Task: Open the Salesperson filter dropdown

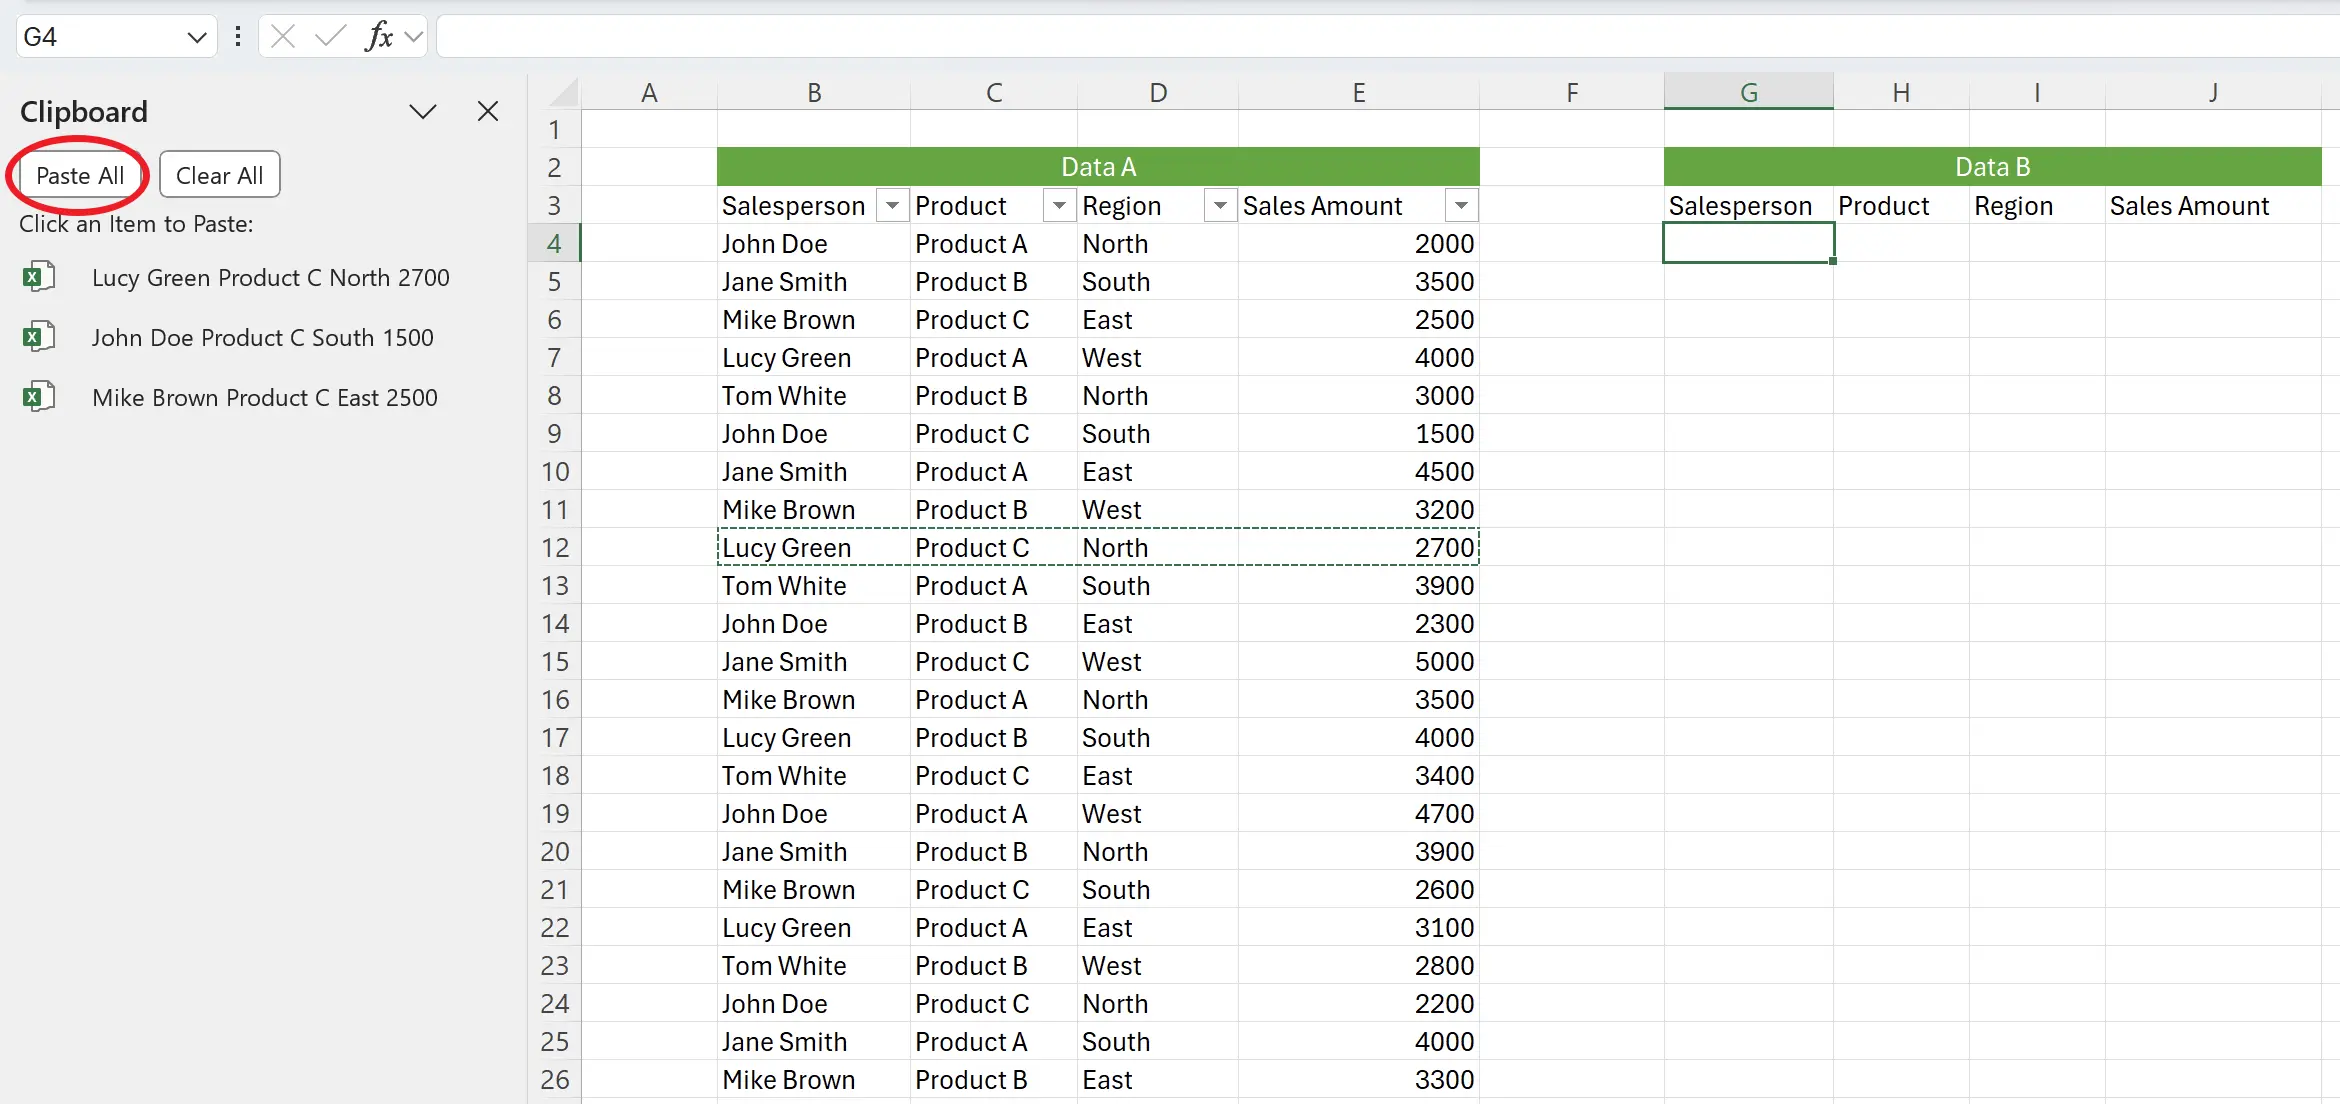Action: point(892,206)
